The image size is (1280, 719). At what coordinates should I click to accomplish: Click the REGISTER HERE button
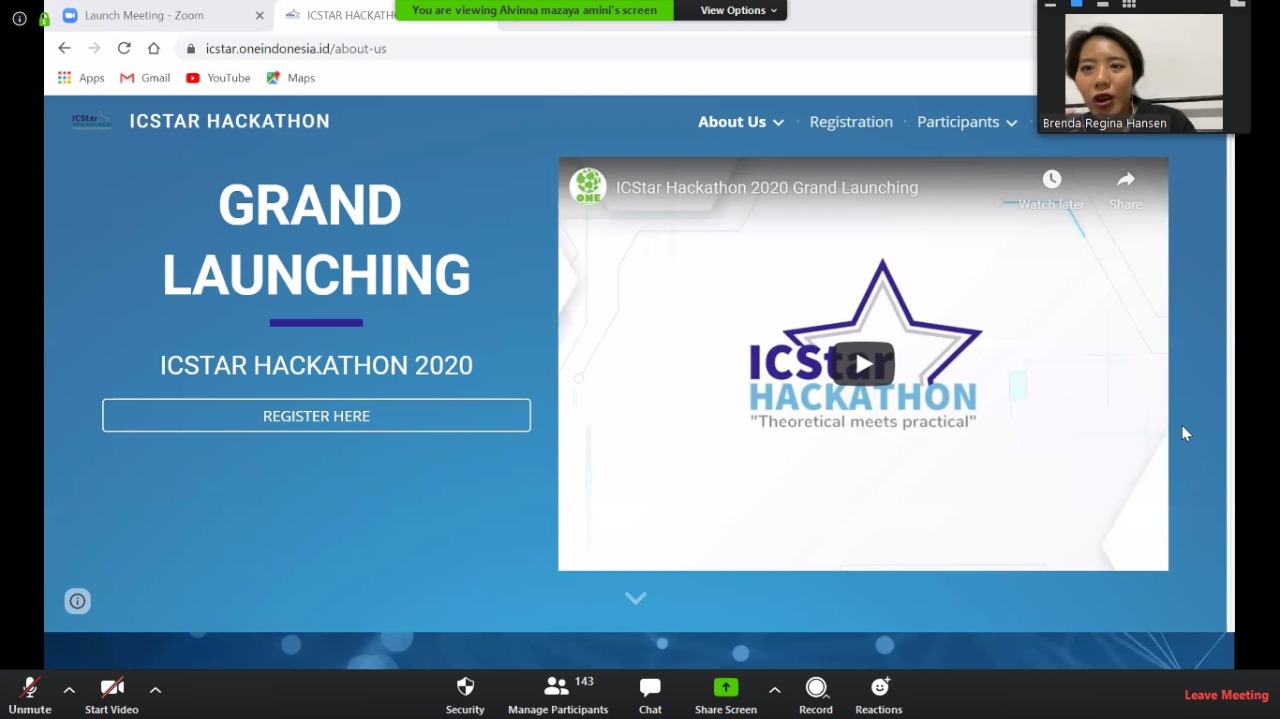coord(316,415)
